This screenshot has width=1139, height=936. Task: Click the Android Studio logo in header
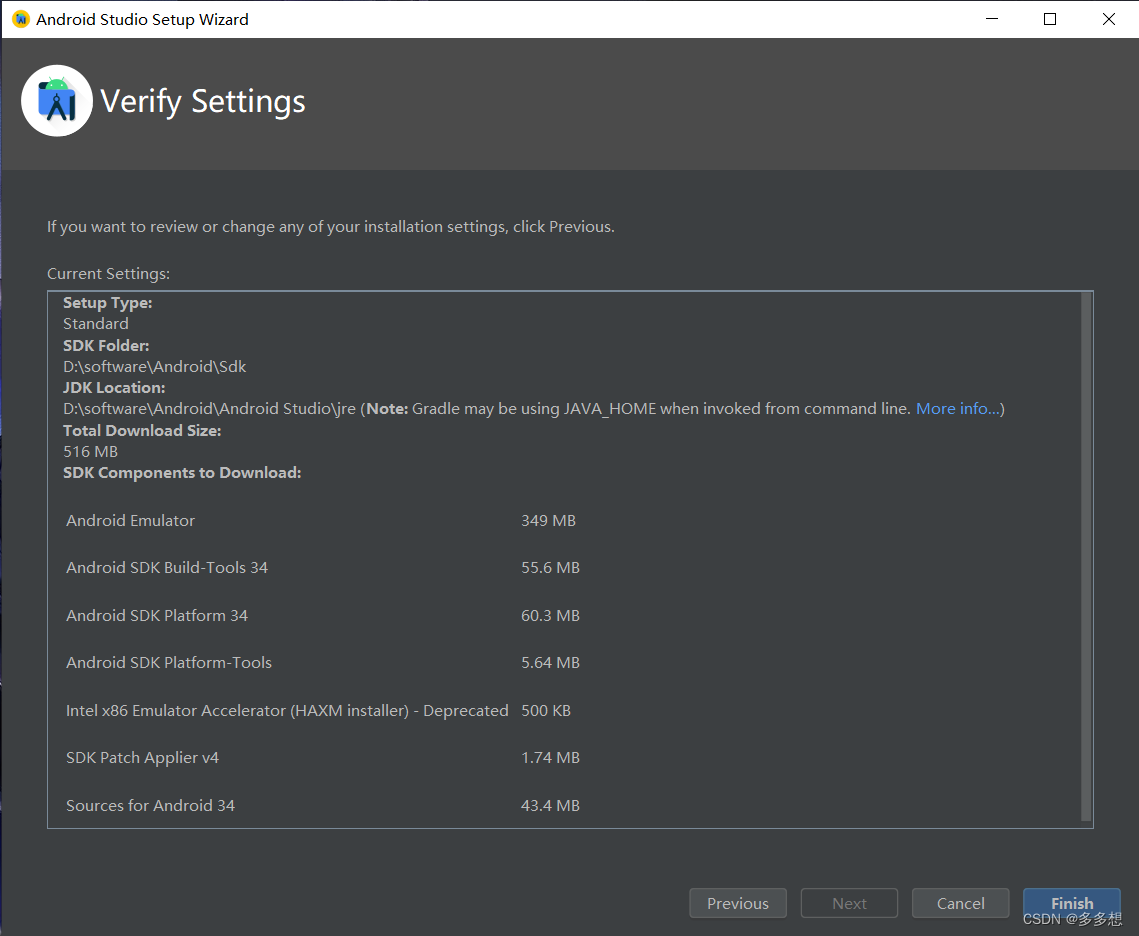pos(57,101)
